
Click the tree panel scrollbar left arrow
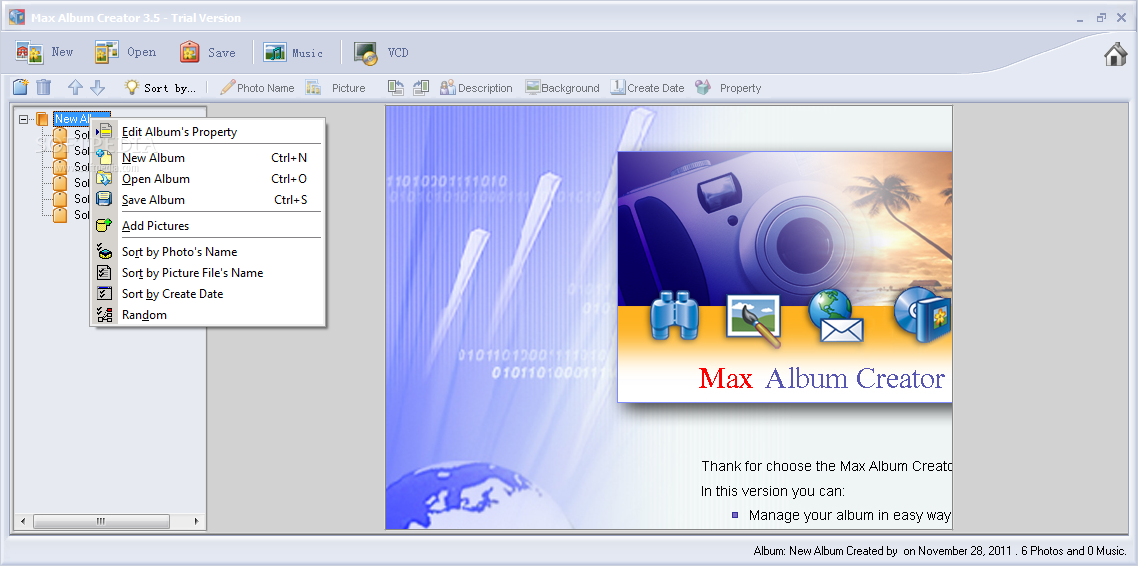pos(23,522)
